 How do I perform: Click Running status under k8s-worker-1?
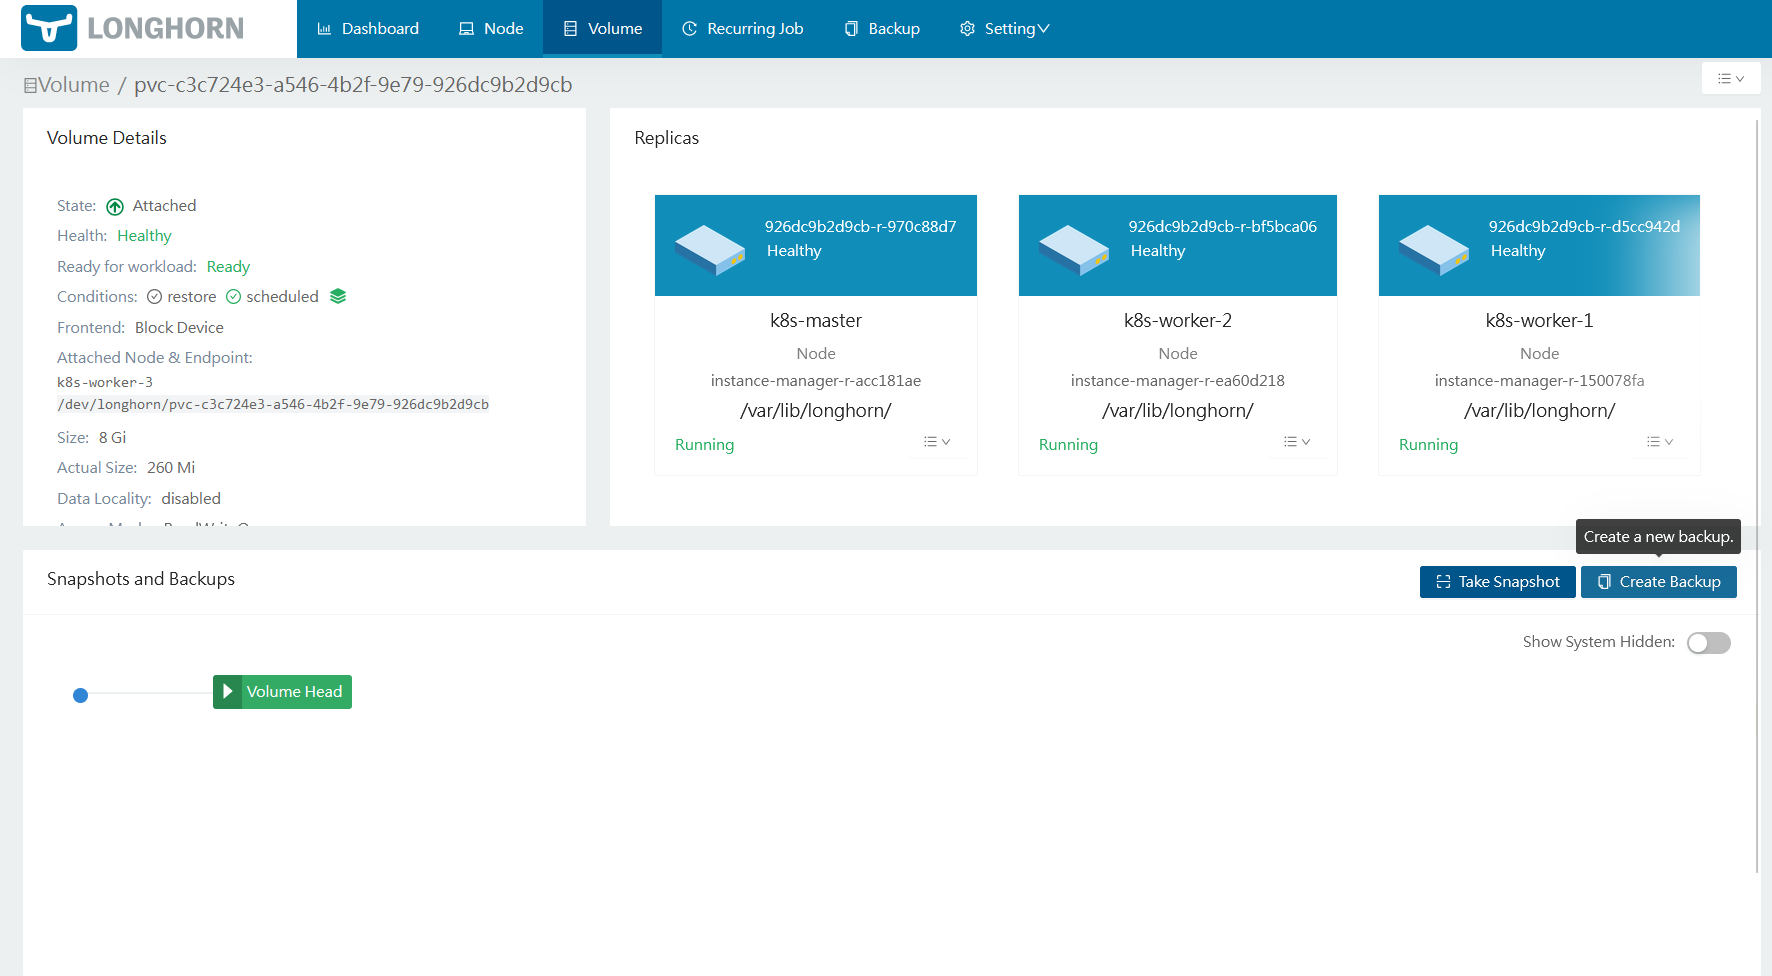click(1429, 445)
